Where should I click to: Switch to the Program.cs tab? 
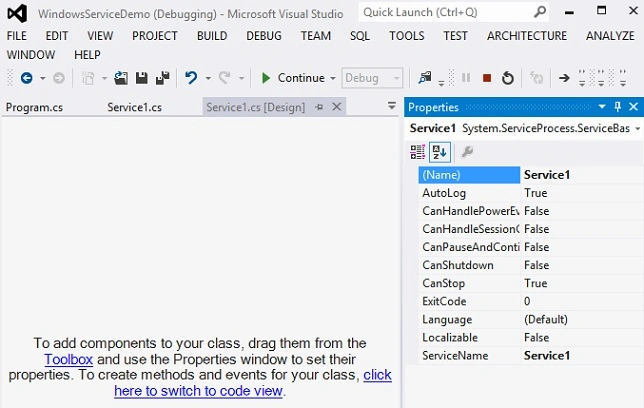[34, 107]
